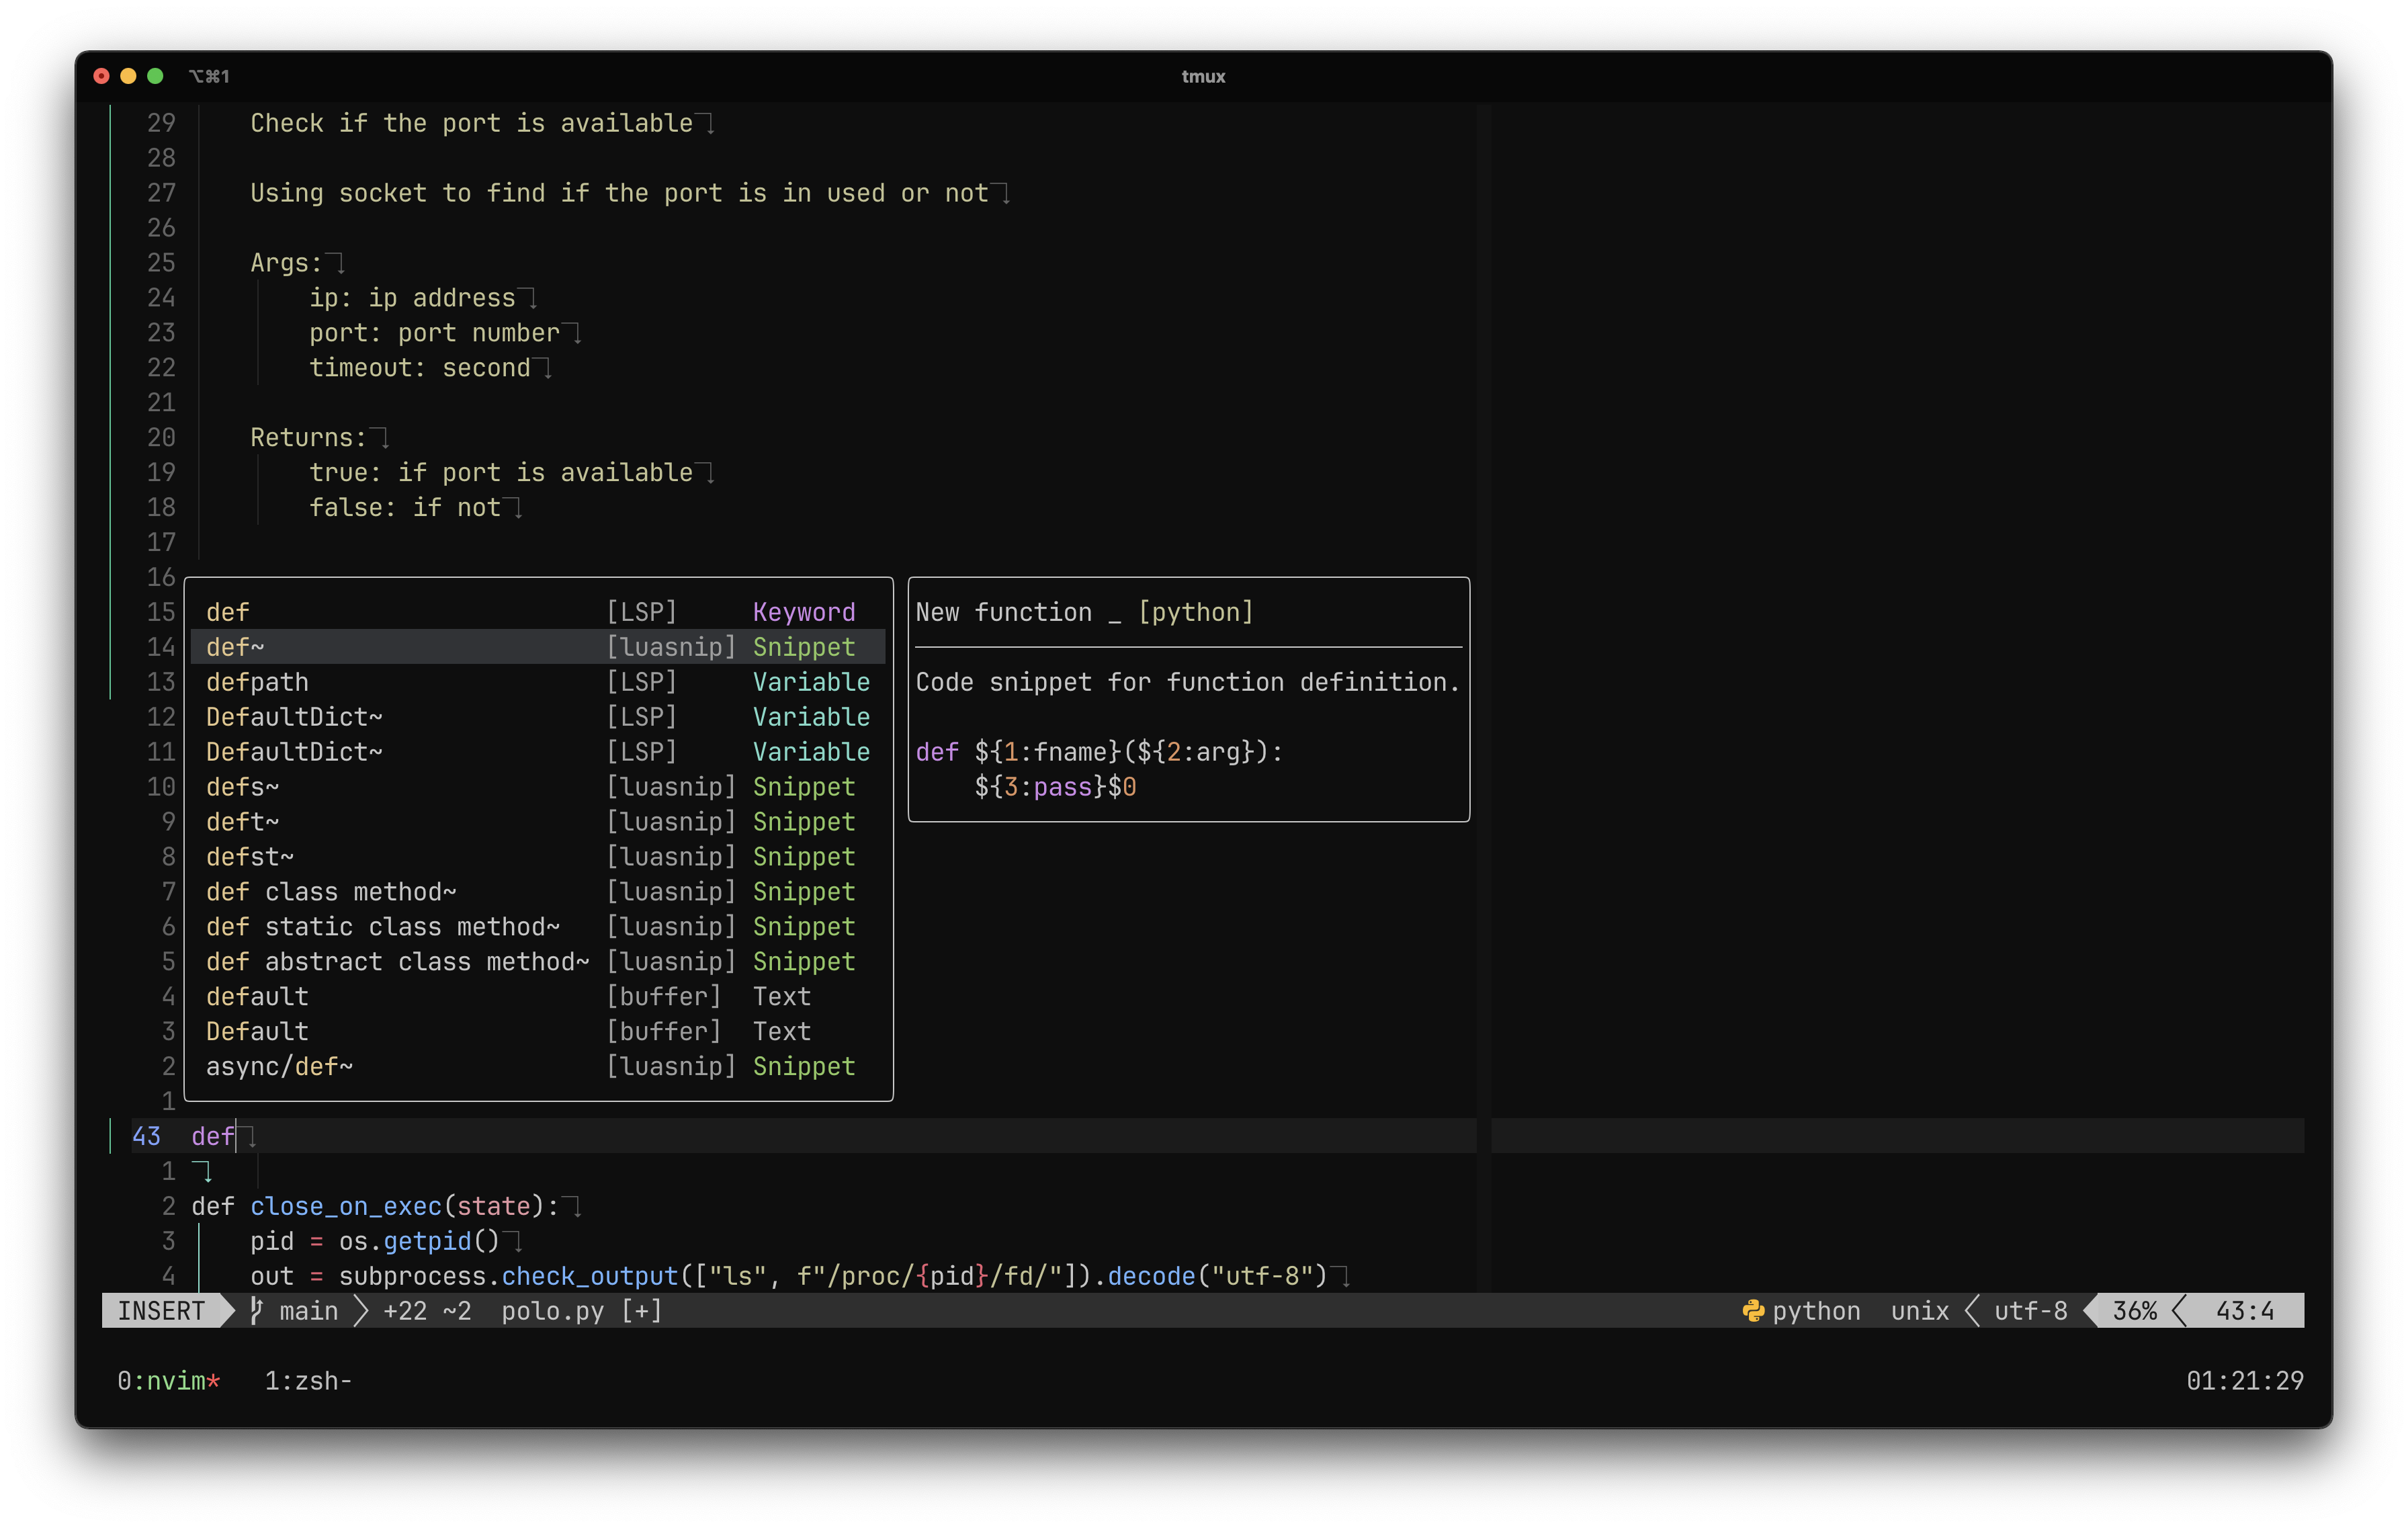This screenshot has height=1528, width=2408.
Task: Click polo.py filename in statusline
Action: (552, 1310)
